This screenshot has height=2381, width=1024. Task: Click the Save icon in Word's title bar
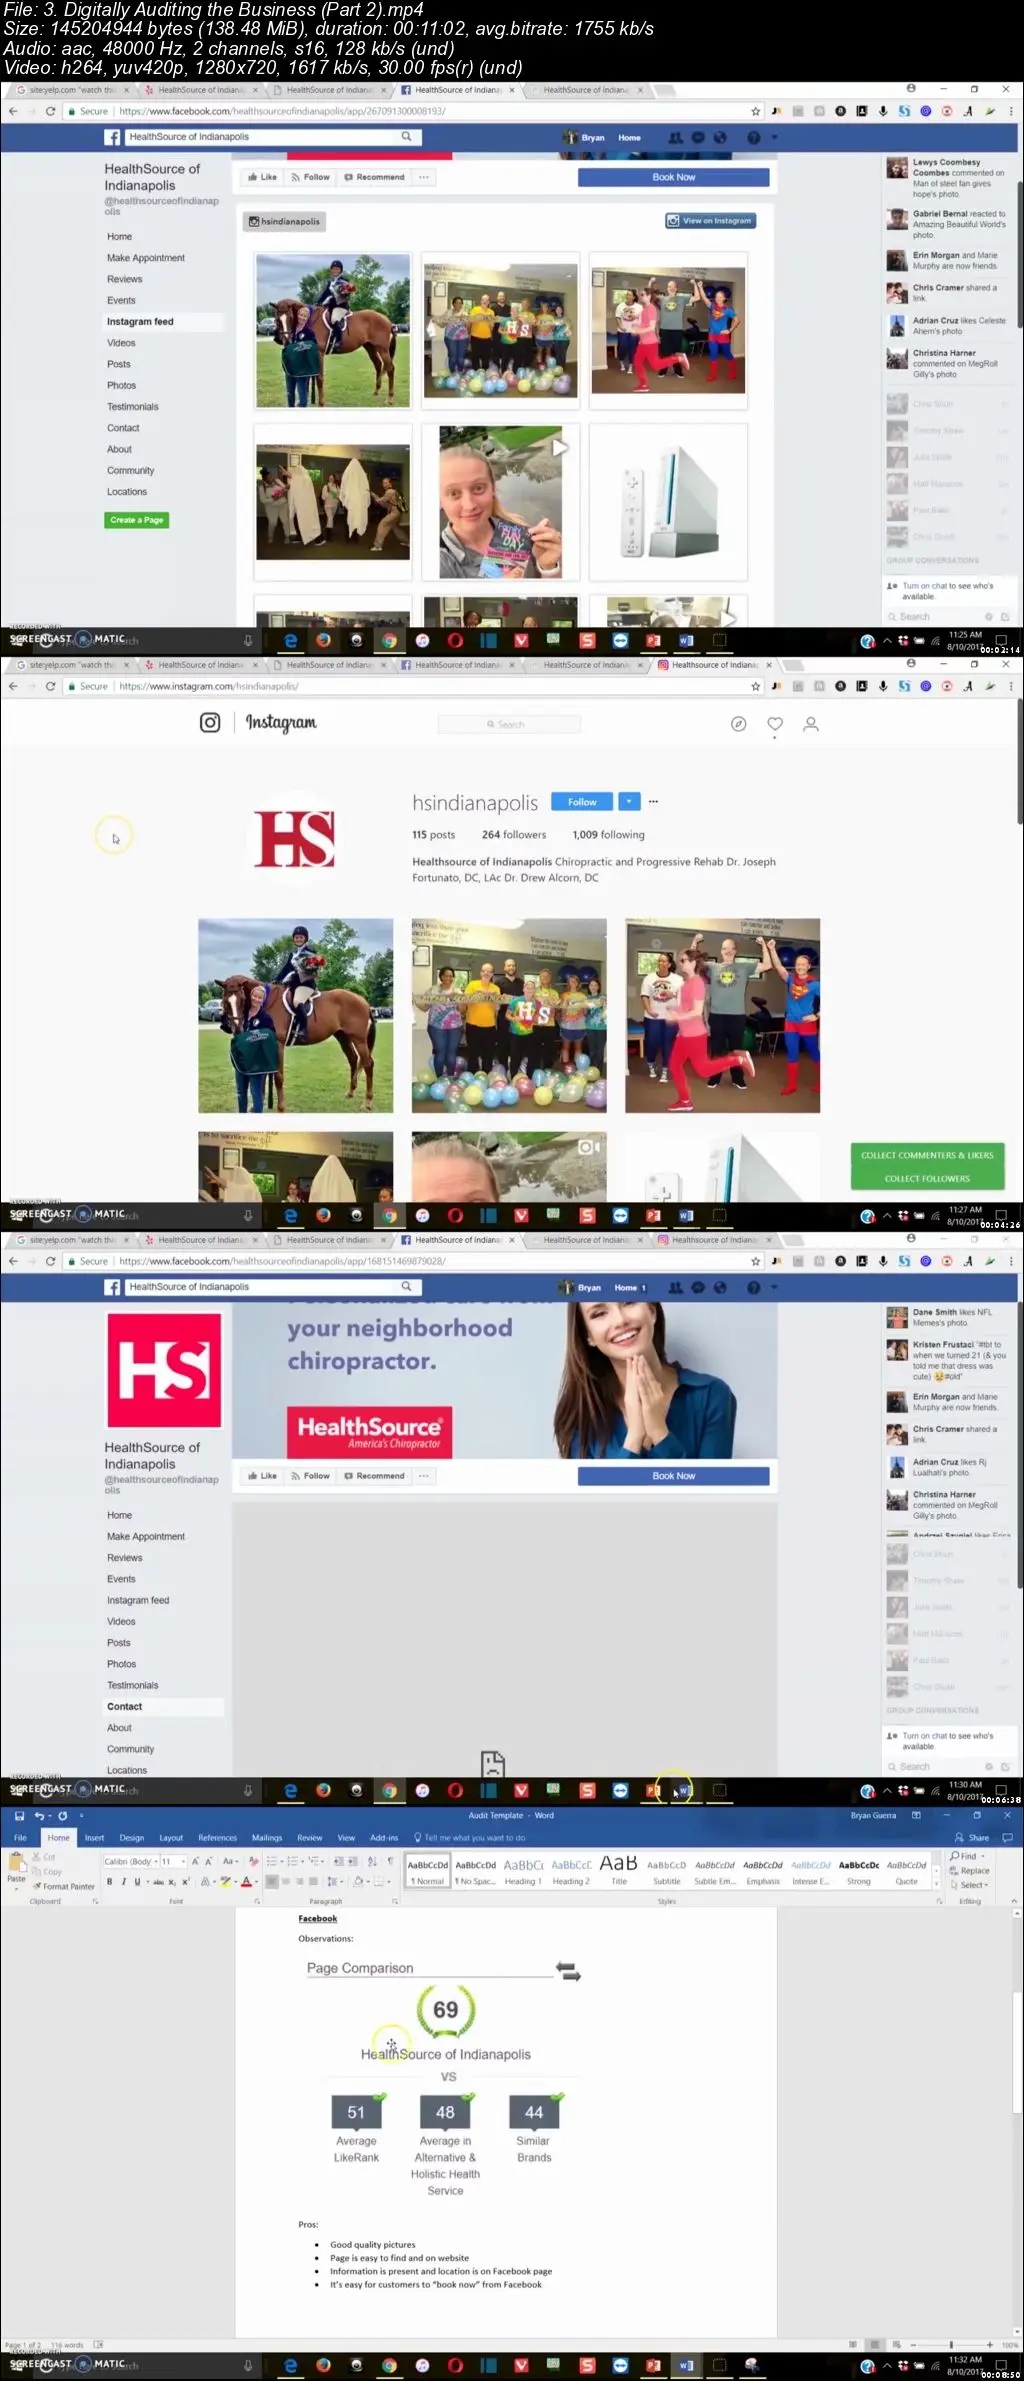pos(19,1816)
